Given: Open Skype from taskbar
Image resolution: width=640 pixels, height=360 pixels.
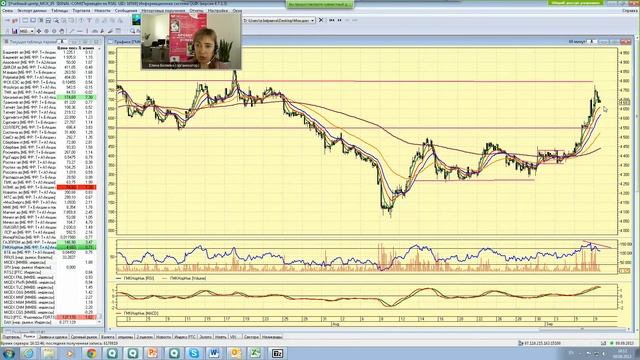Looking at the screenshot, I should pyautogui.click(x=194, y=353).
